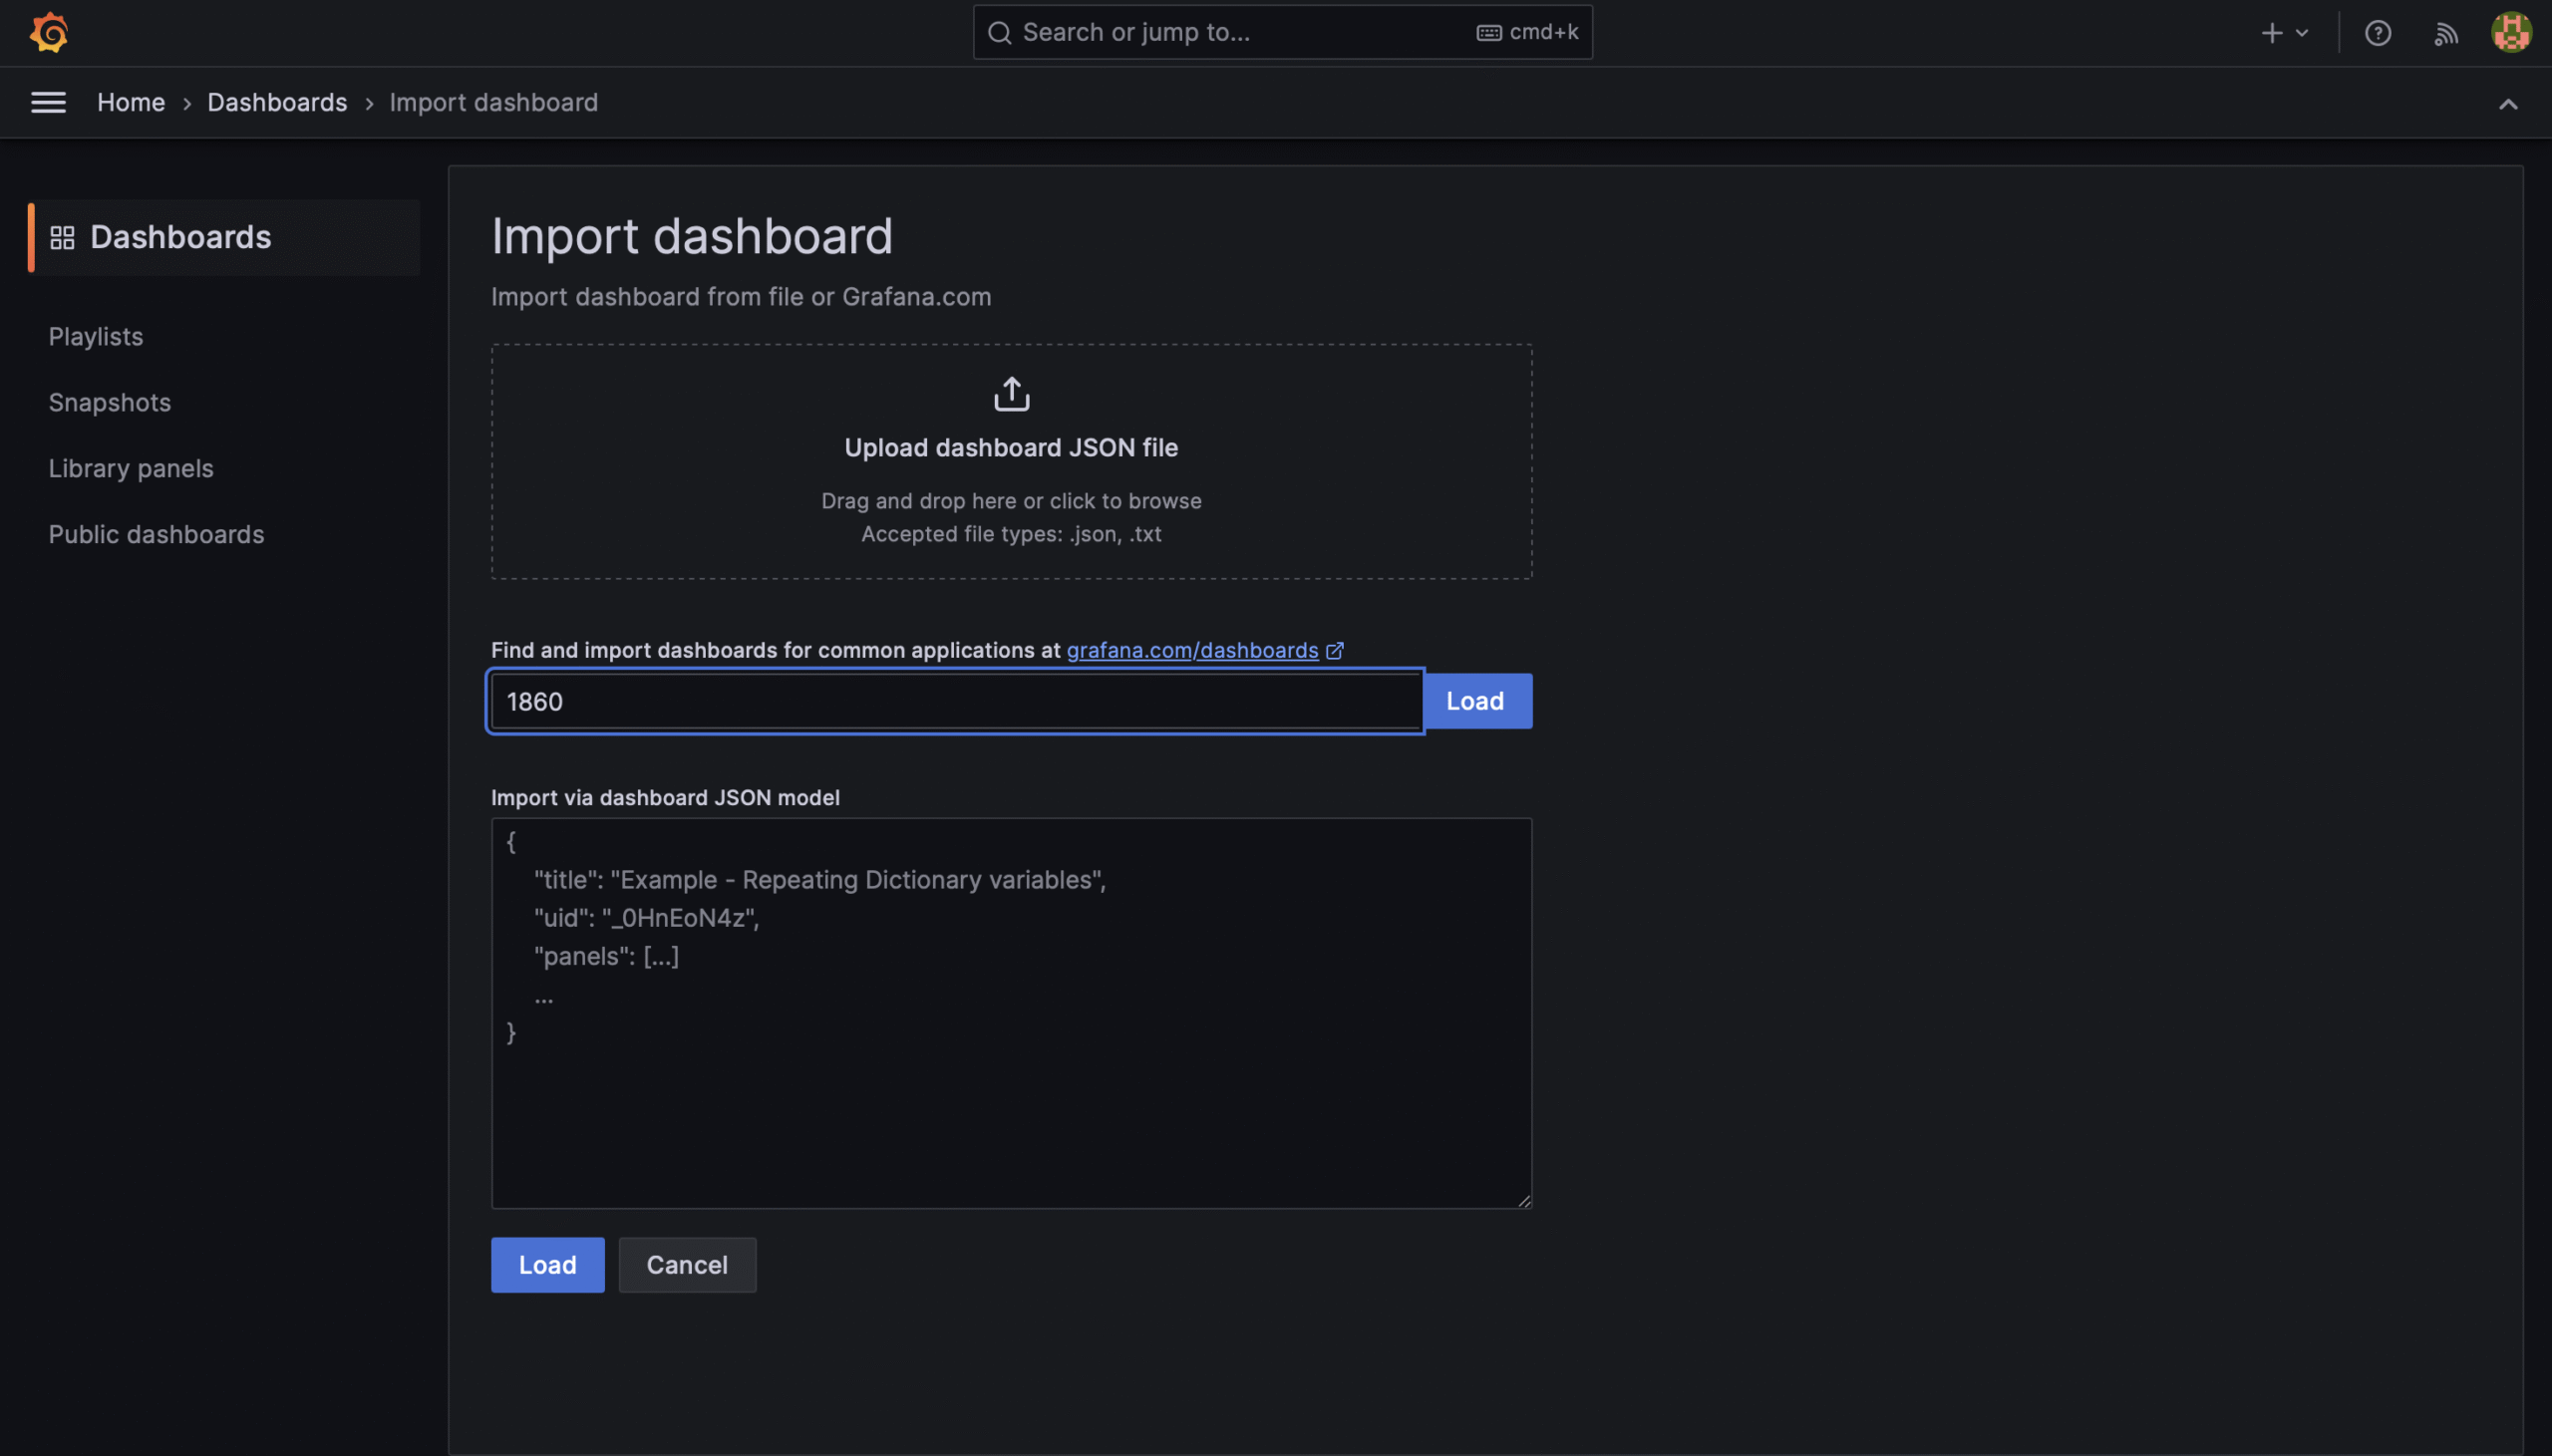Click Load next to dashboard ID field
Image resolution: width=2552 pixels, height=1456 pixels.
tap(1475, 701)
